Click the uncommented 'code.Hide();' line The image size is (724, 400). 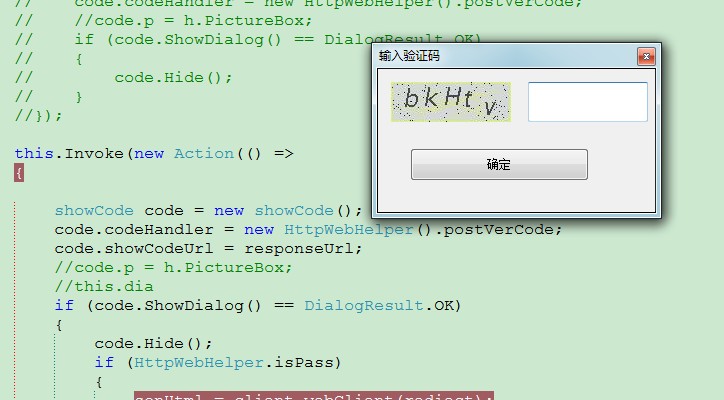(x=153, y=343)
